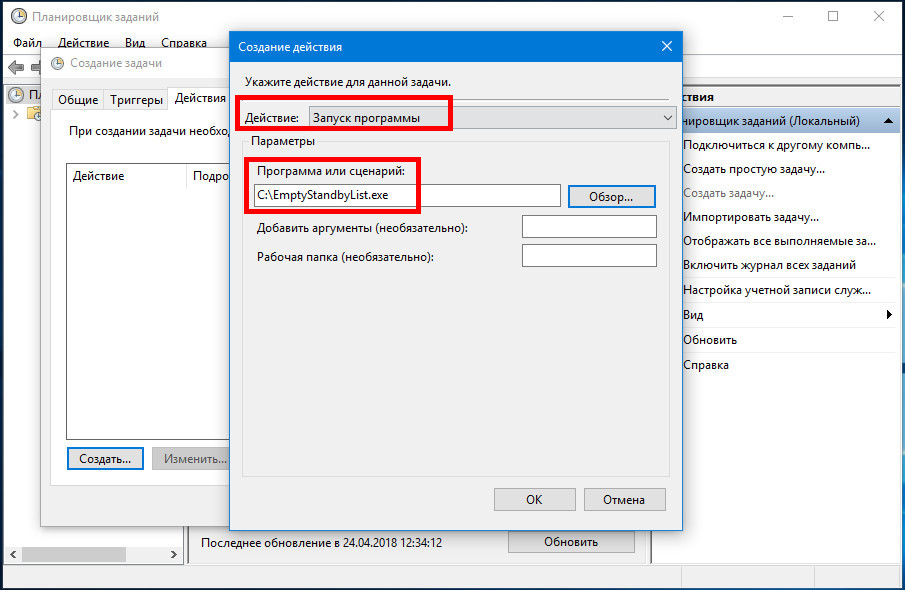
Task: Click Импортировать задачу... action
Action: [x=751, y=217]
